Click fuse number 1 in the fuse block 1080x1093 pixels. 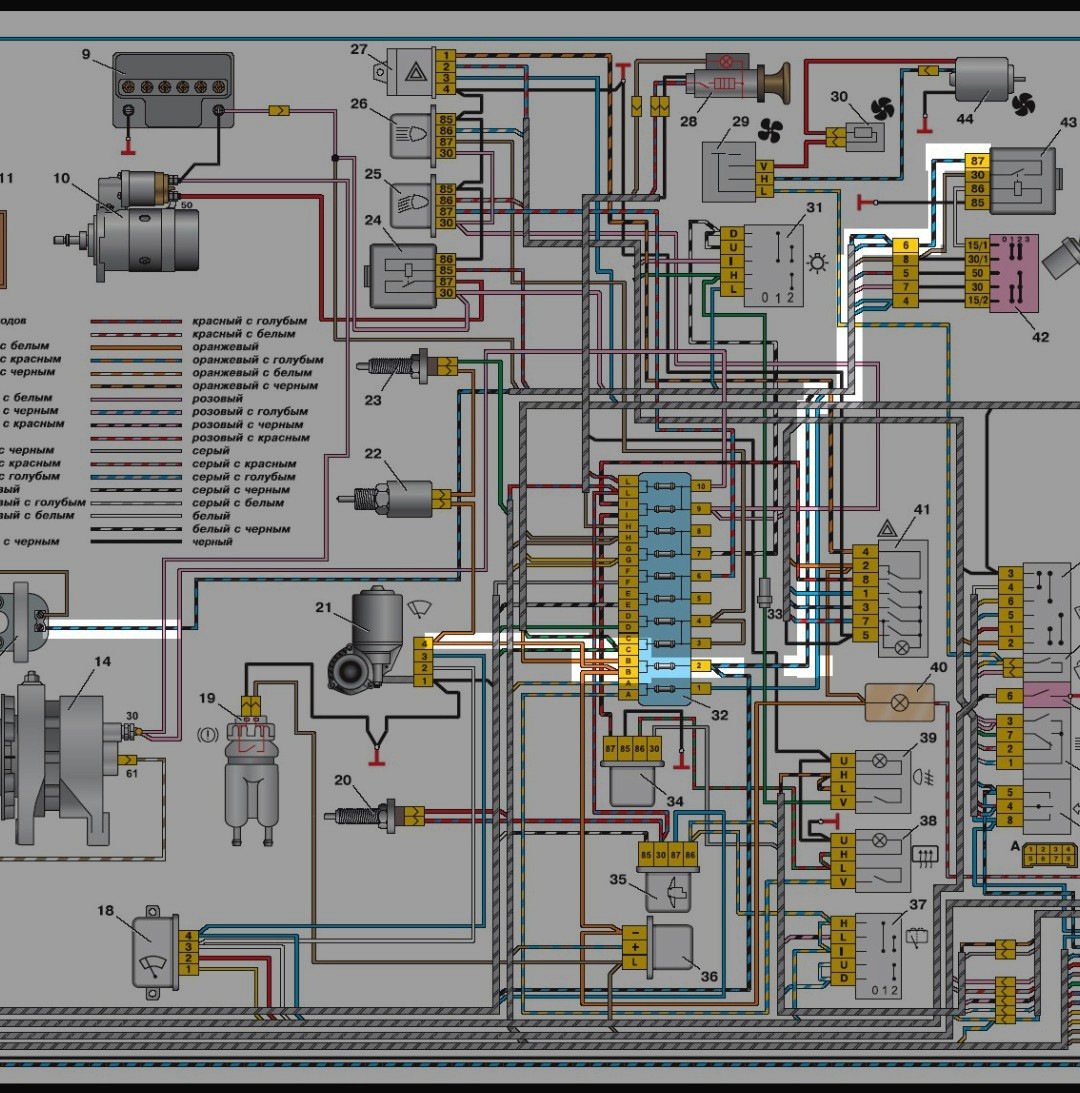pyautogui.click(x=699, y=688)
